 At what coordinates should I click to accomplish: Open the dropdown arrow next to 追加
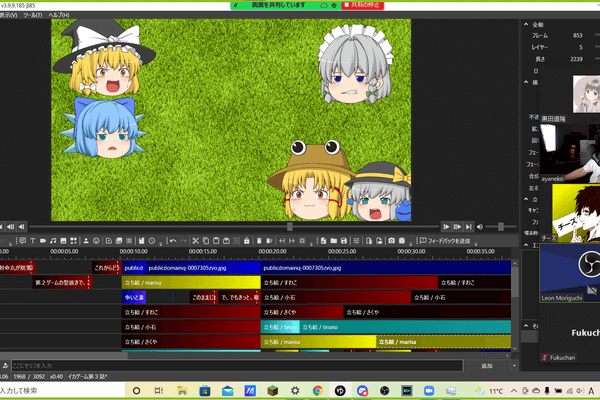(514, 366)
